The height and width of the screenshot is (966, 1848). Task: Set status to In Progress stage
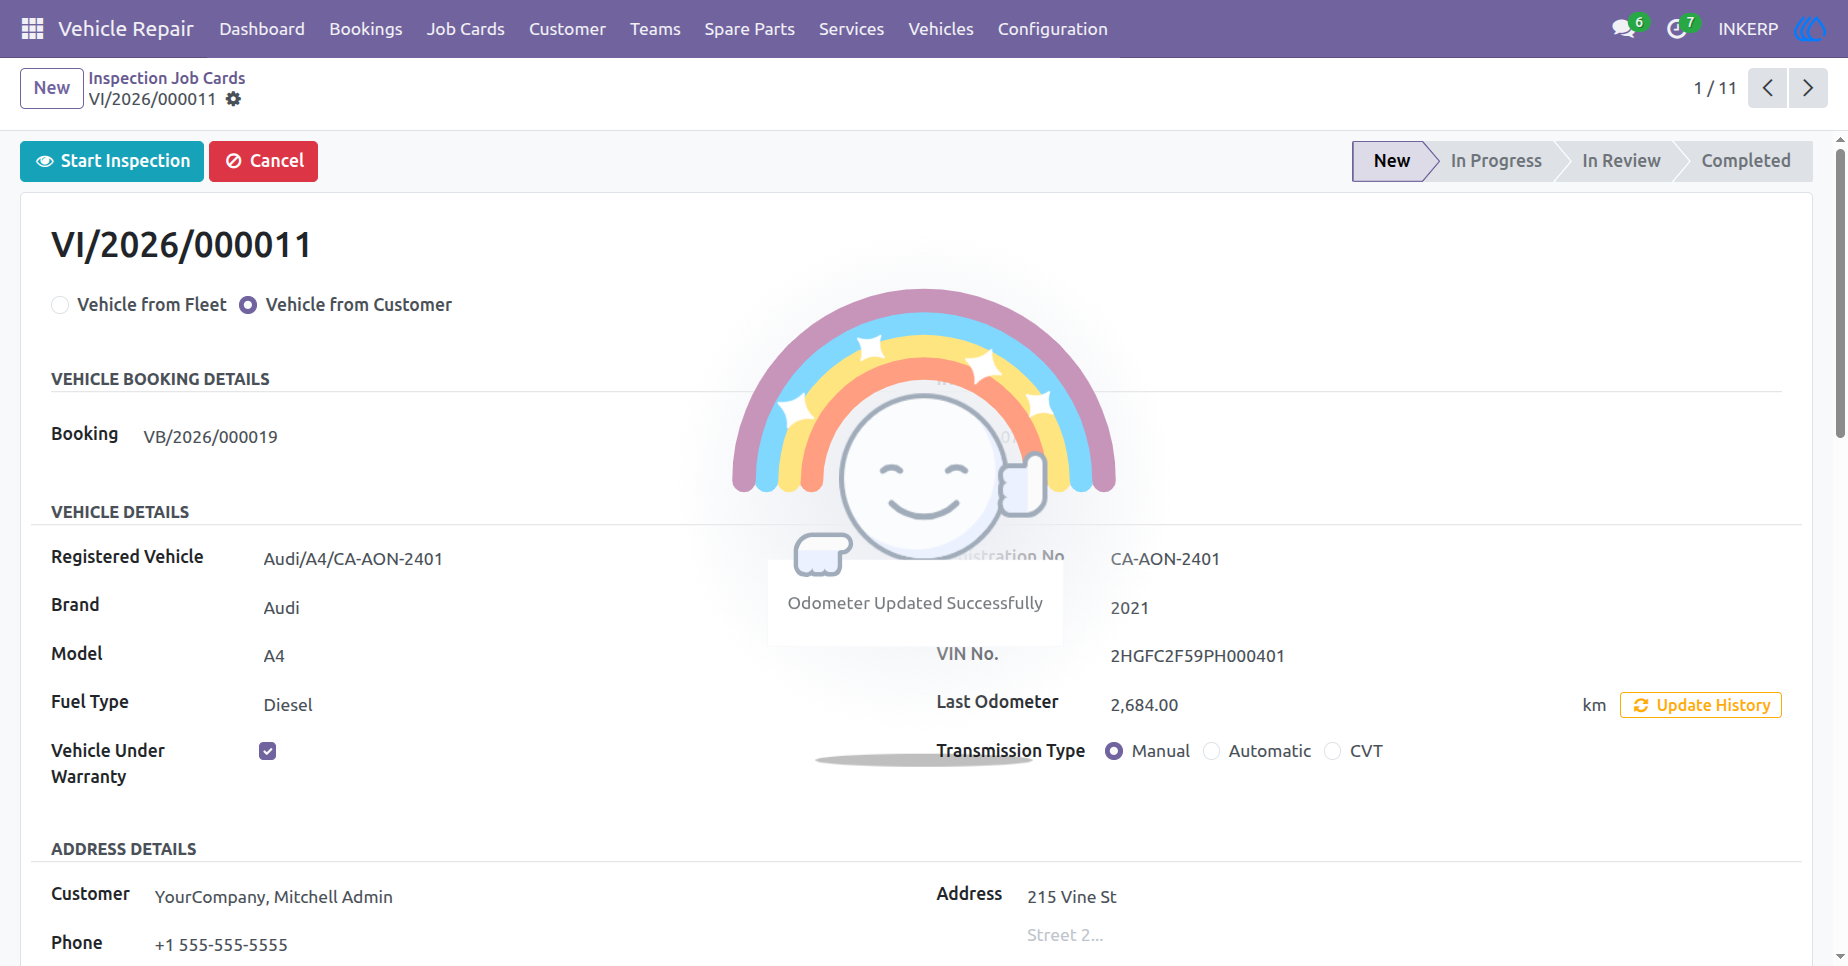(1496, 161)
